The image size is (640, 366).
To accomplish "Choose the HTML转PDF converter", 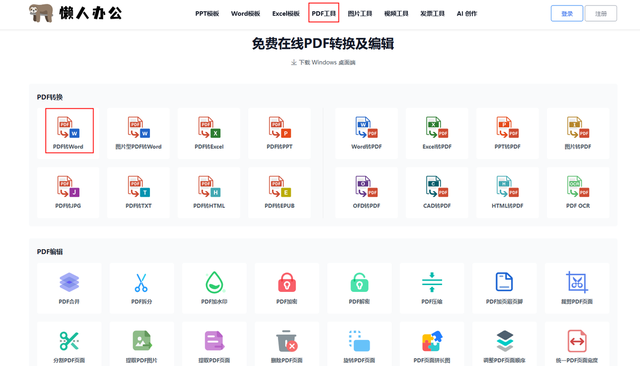I will 507,193.
